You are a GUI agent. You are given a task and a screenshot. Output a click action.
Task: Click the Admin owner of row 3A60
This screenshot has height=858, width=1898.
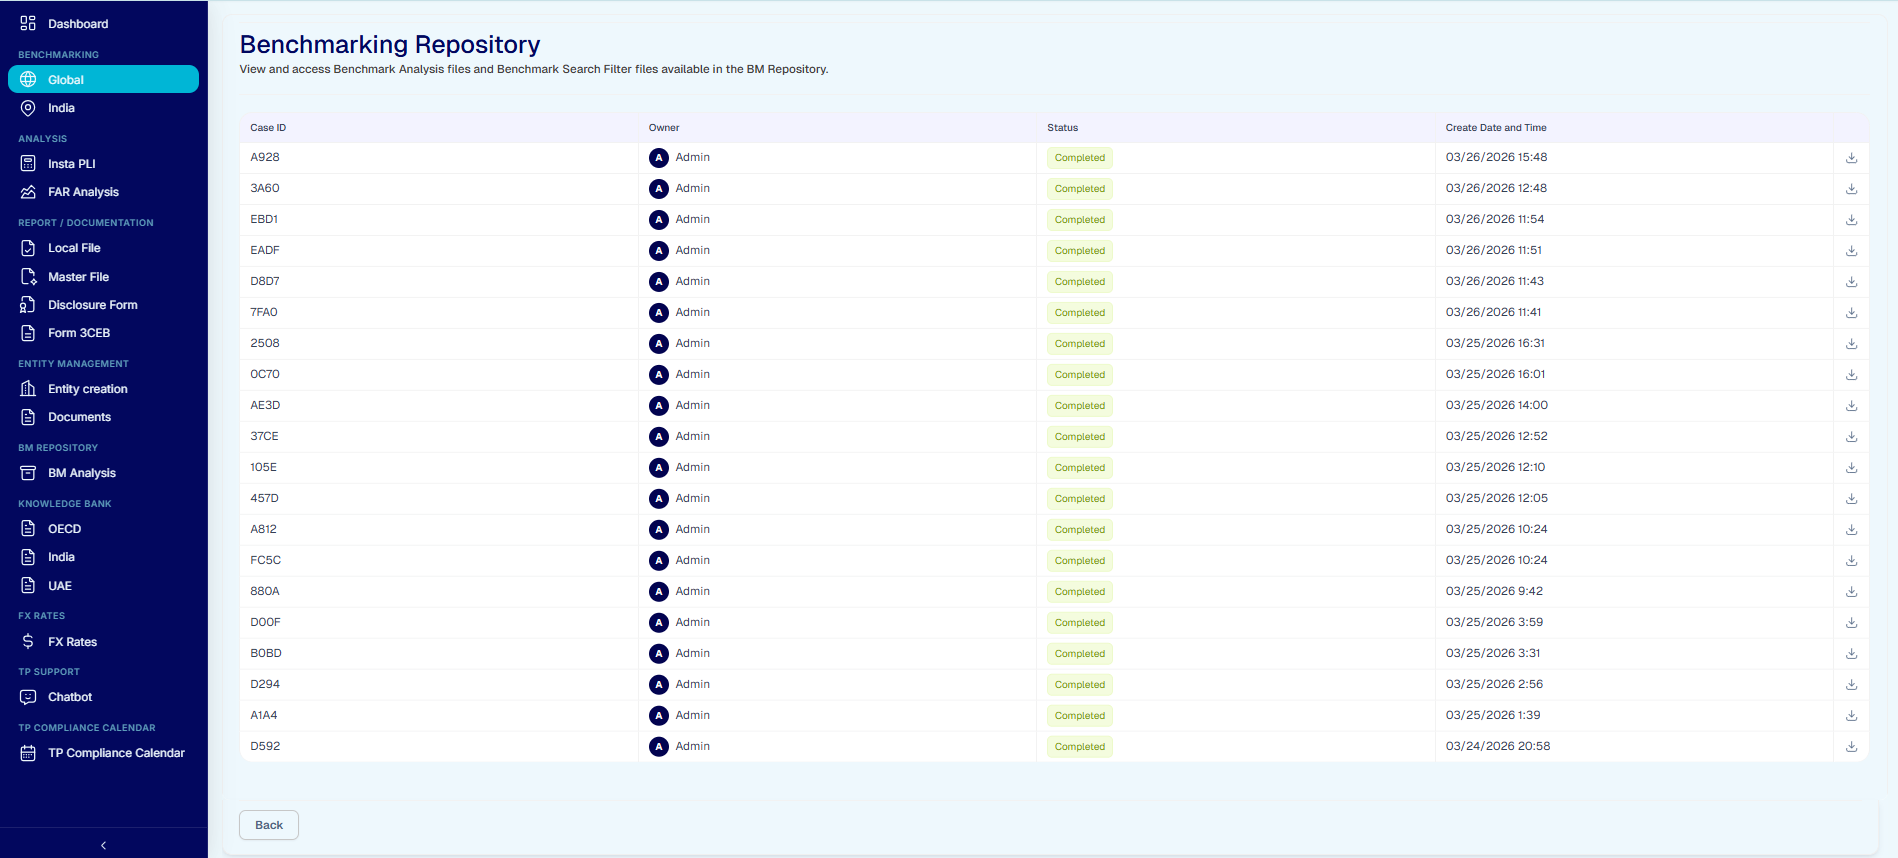point(692,188)
